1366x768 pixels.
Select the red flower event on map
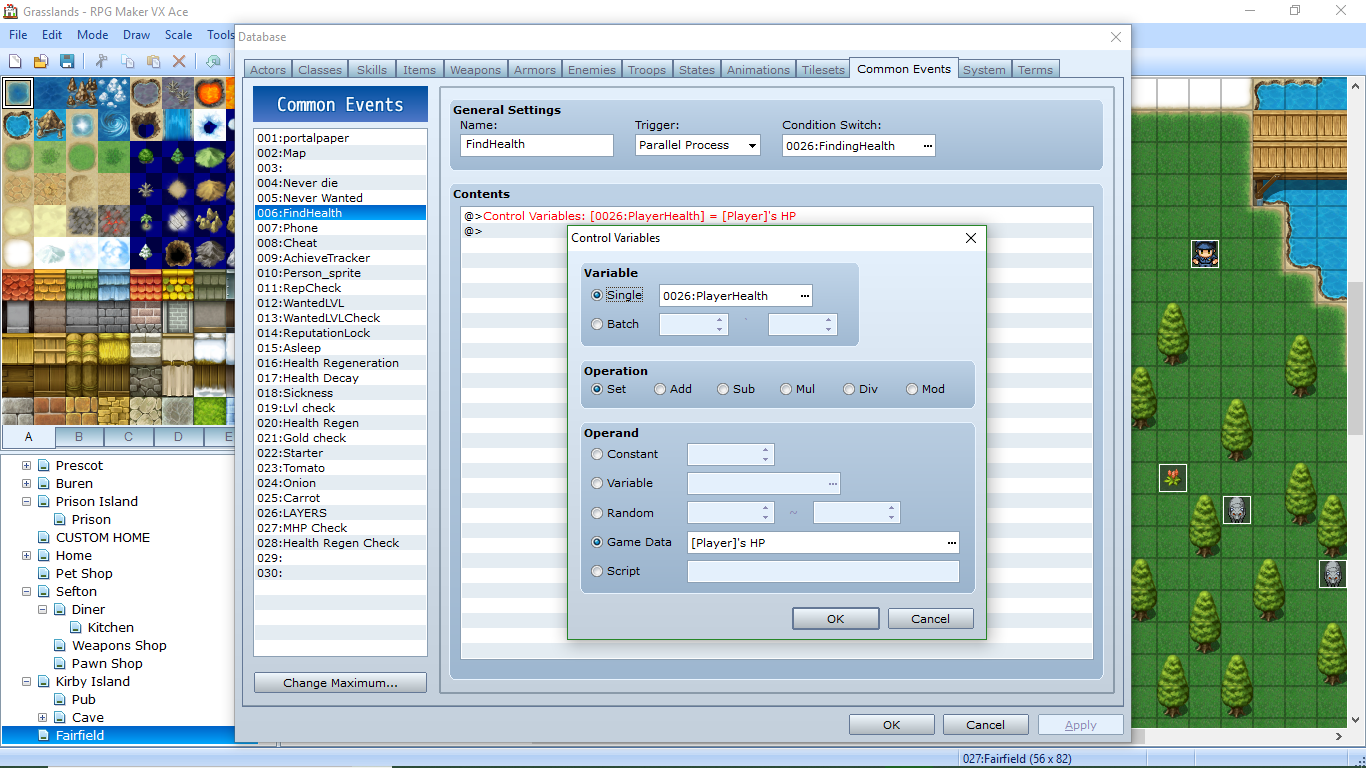pyautogui.click(x=1173, y=477)
